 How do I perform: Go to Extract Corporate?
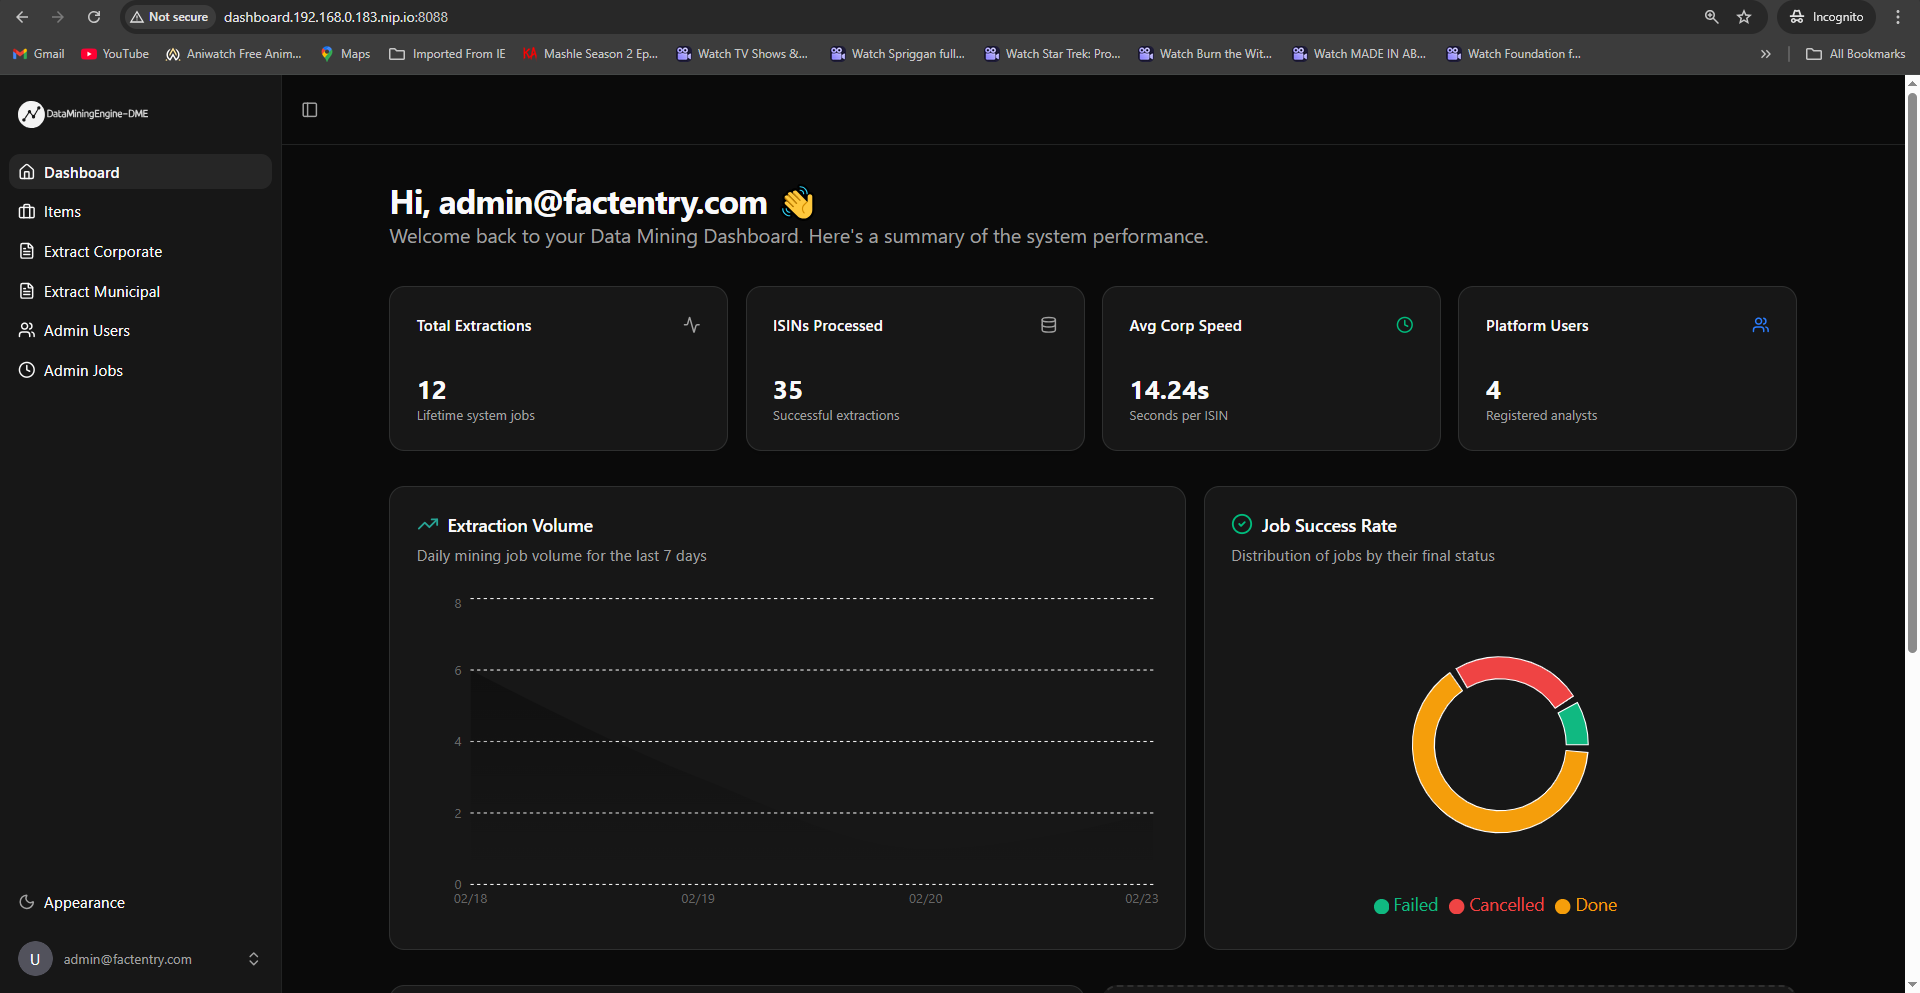[x=140, y=252]
